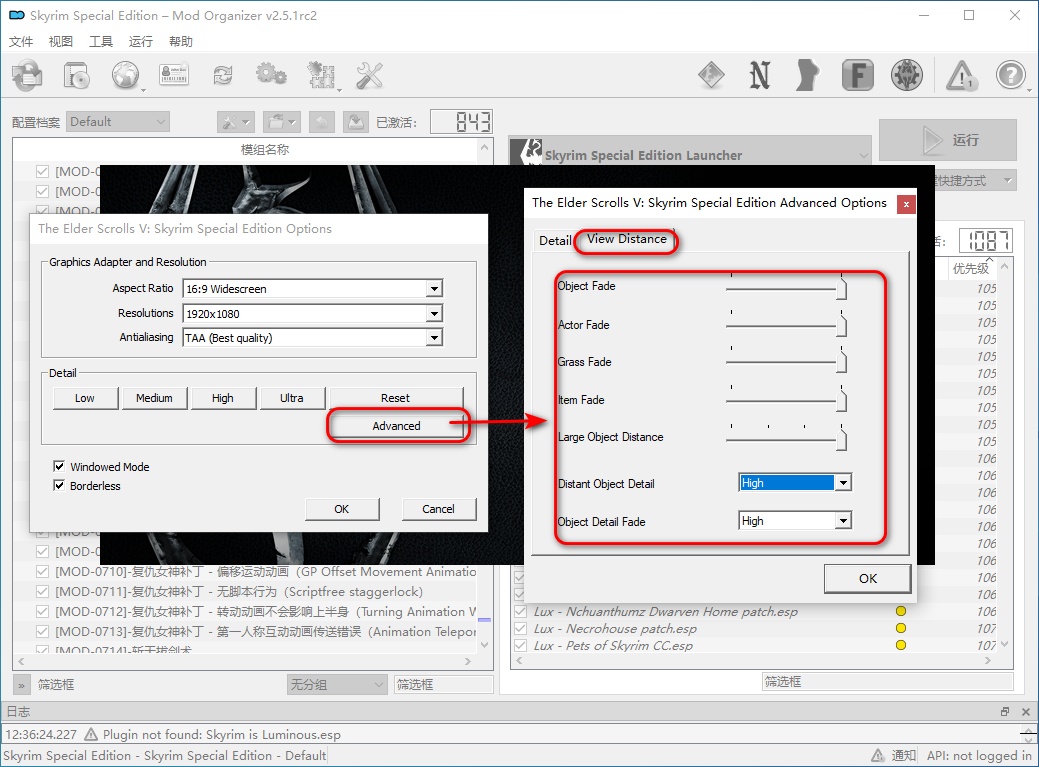Click the Install Mod from archive icon
The image size is (1039, 767).
tap(27, 75)
